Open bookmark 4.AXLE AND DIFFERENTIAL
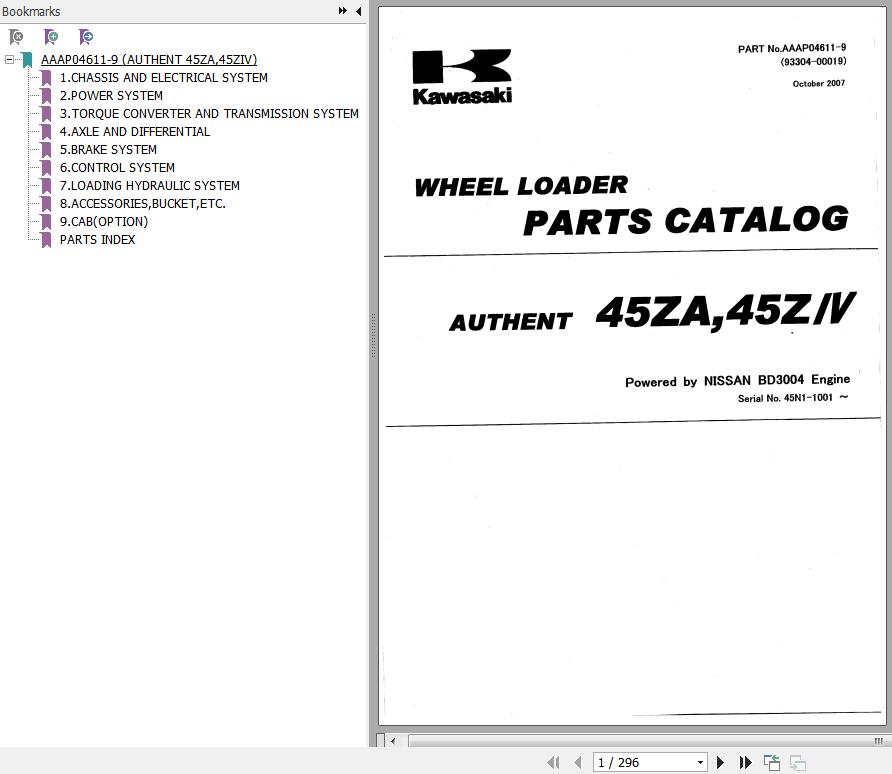The height and width of the screenshot is (774, 892). 135,131
